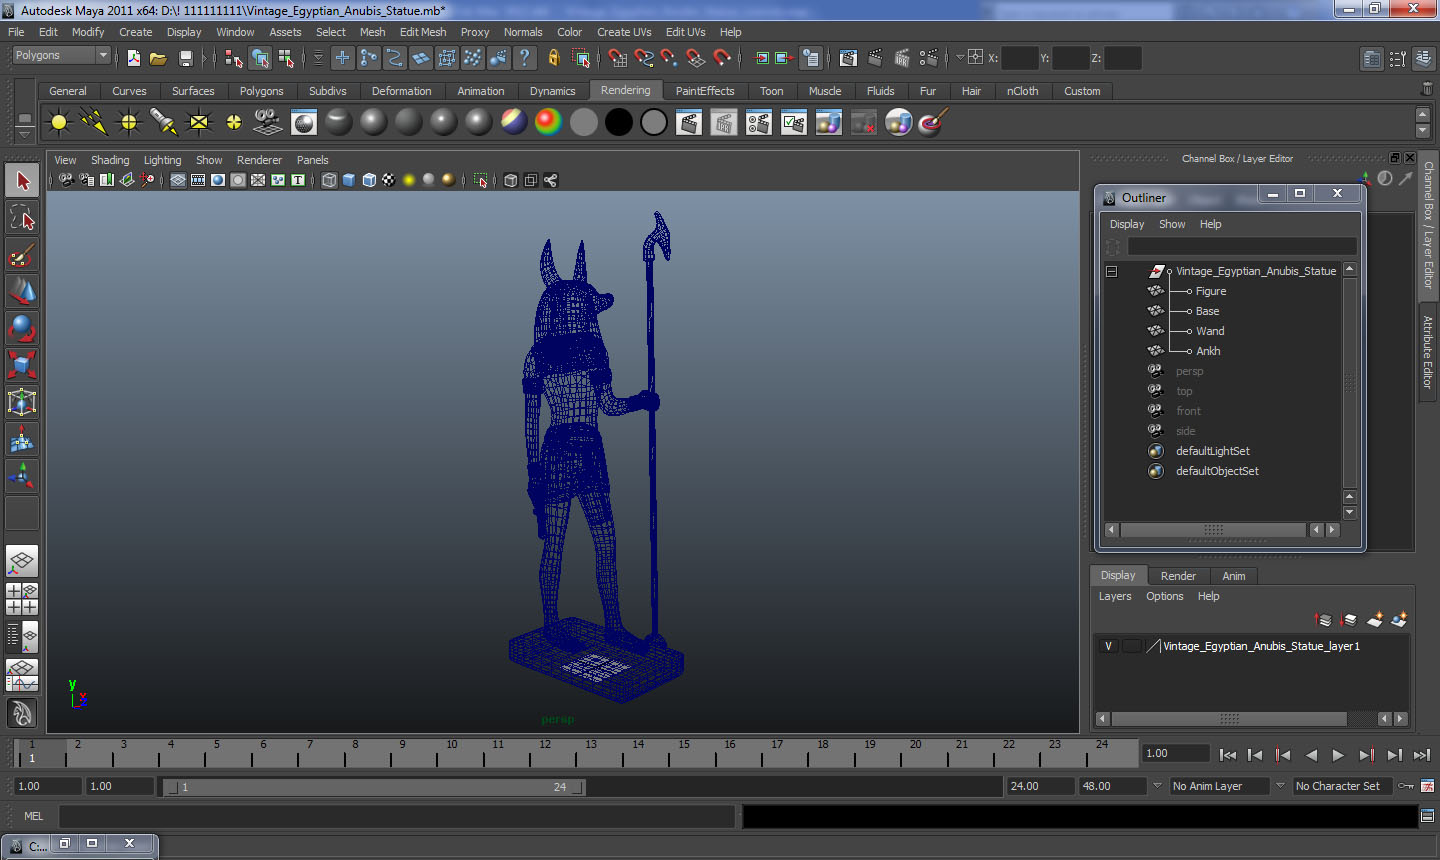Image resolution: width=1440 pixels, height=860 pixels.
Task: Open the Render layer tab
Action: [1178, 576]
